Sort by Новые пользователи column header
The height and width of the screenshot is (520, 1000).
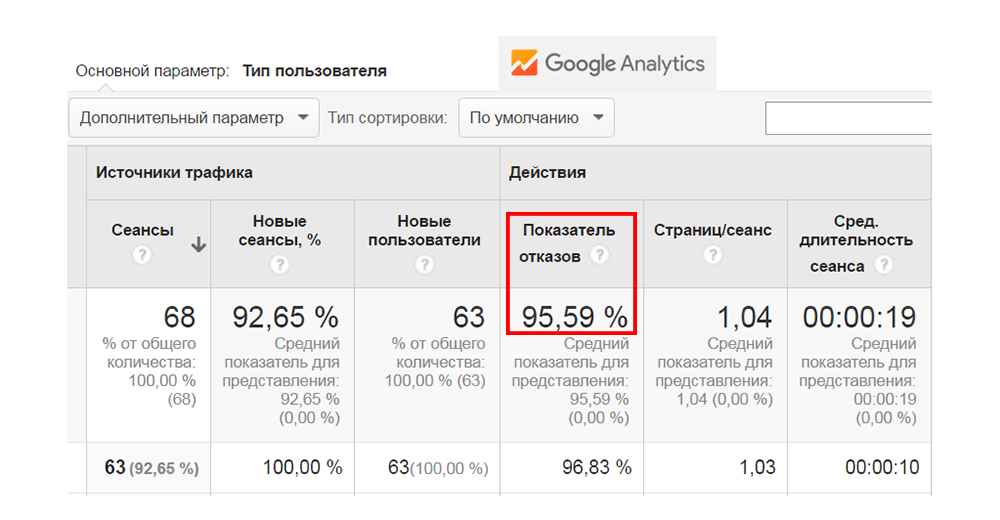(424, 230)
